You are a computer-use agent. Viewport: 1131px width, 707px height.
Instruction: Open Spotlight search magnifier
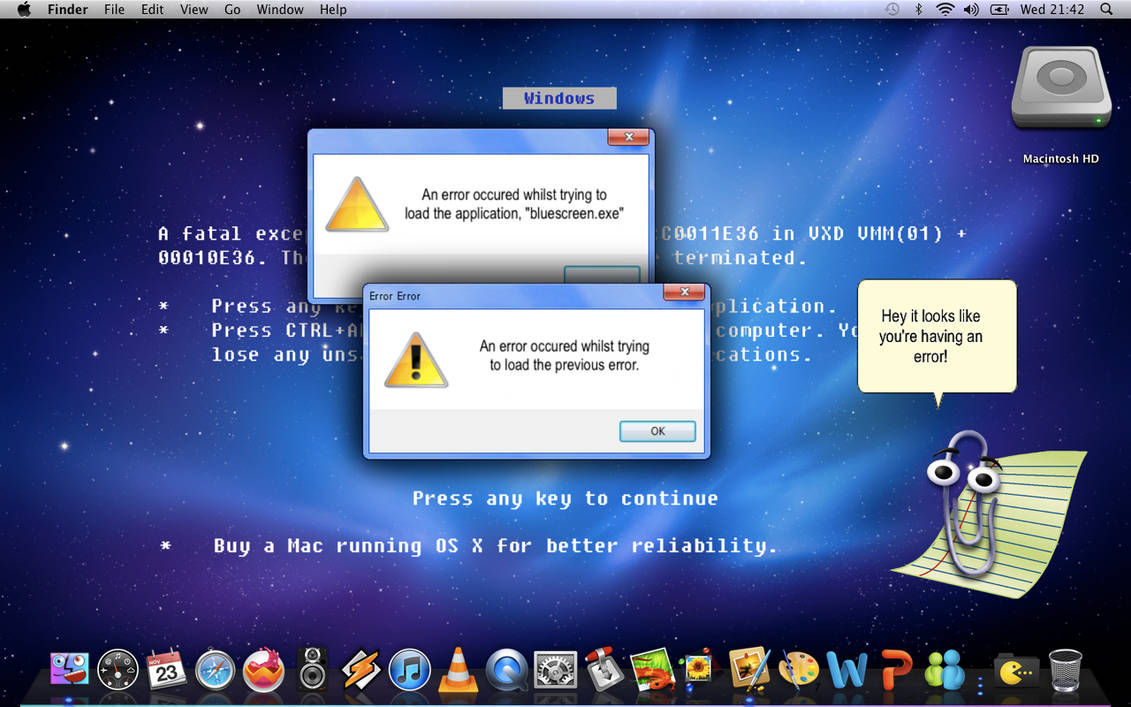(x=1106, y=9)
